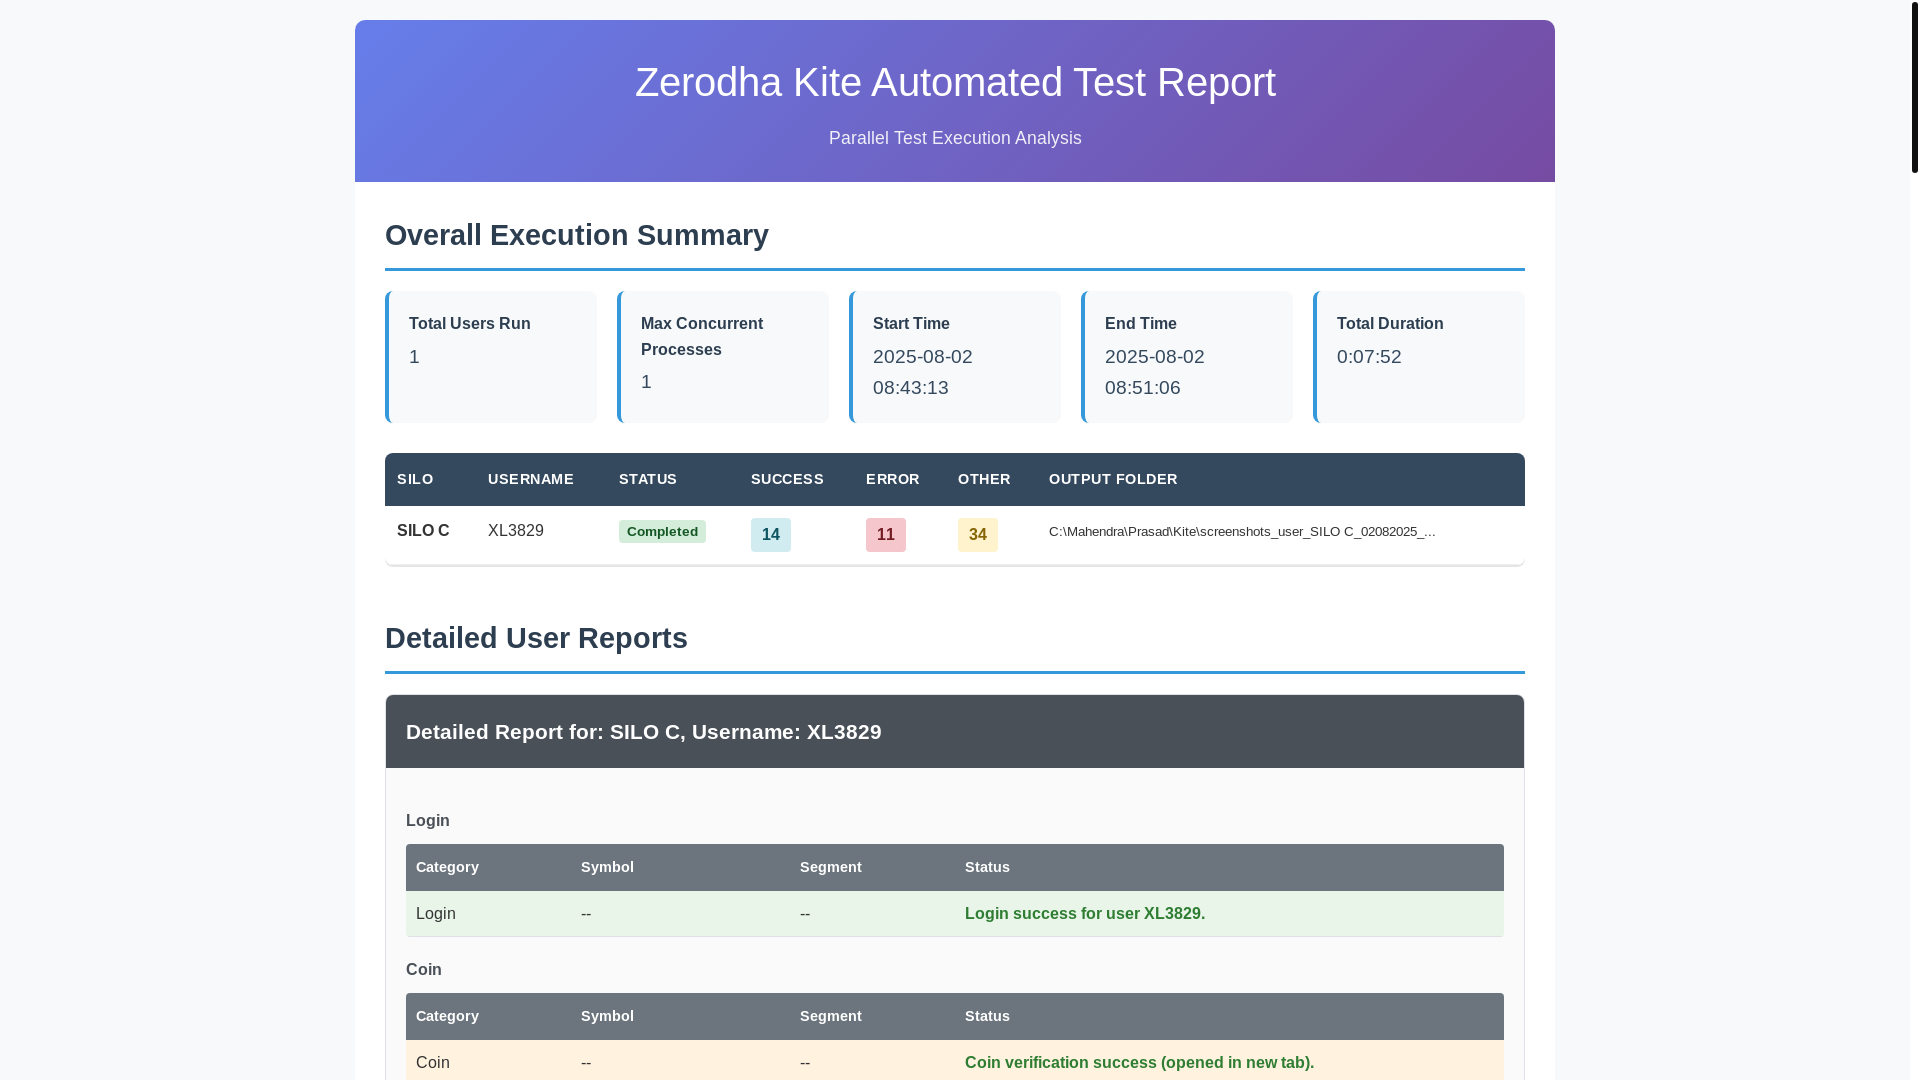The height and width of the screenshot is (1080, 1920).
Task: Click Segment header in the Login table
Action: [831, 867]
